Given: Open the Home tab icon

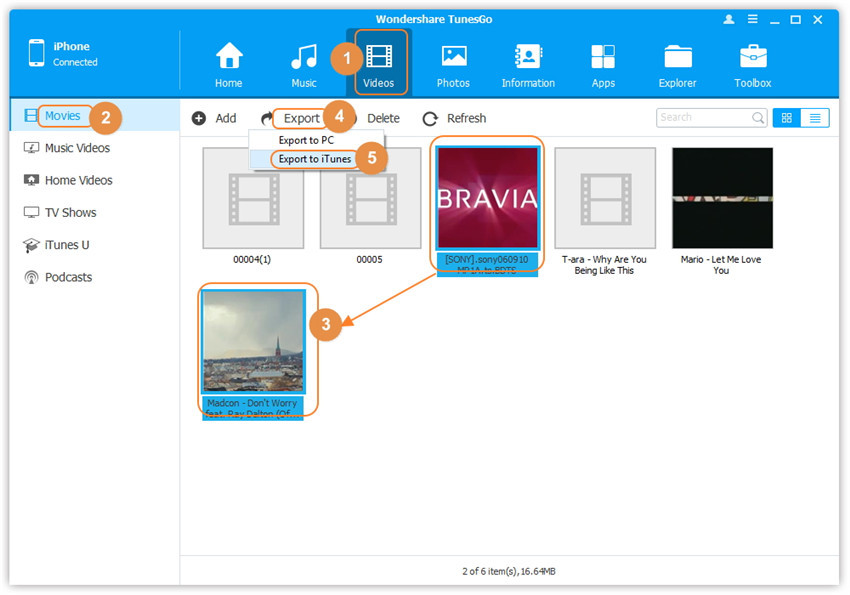Looking at the screenshot, I should pyautogui.click(x=229, y=64).
